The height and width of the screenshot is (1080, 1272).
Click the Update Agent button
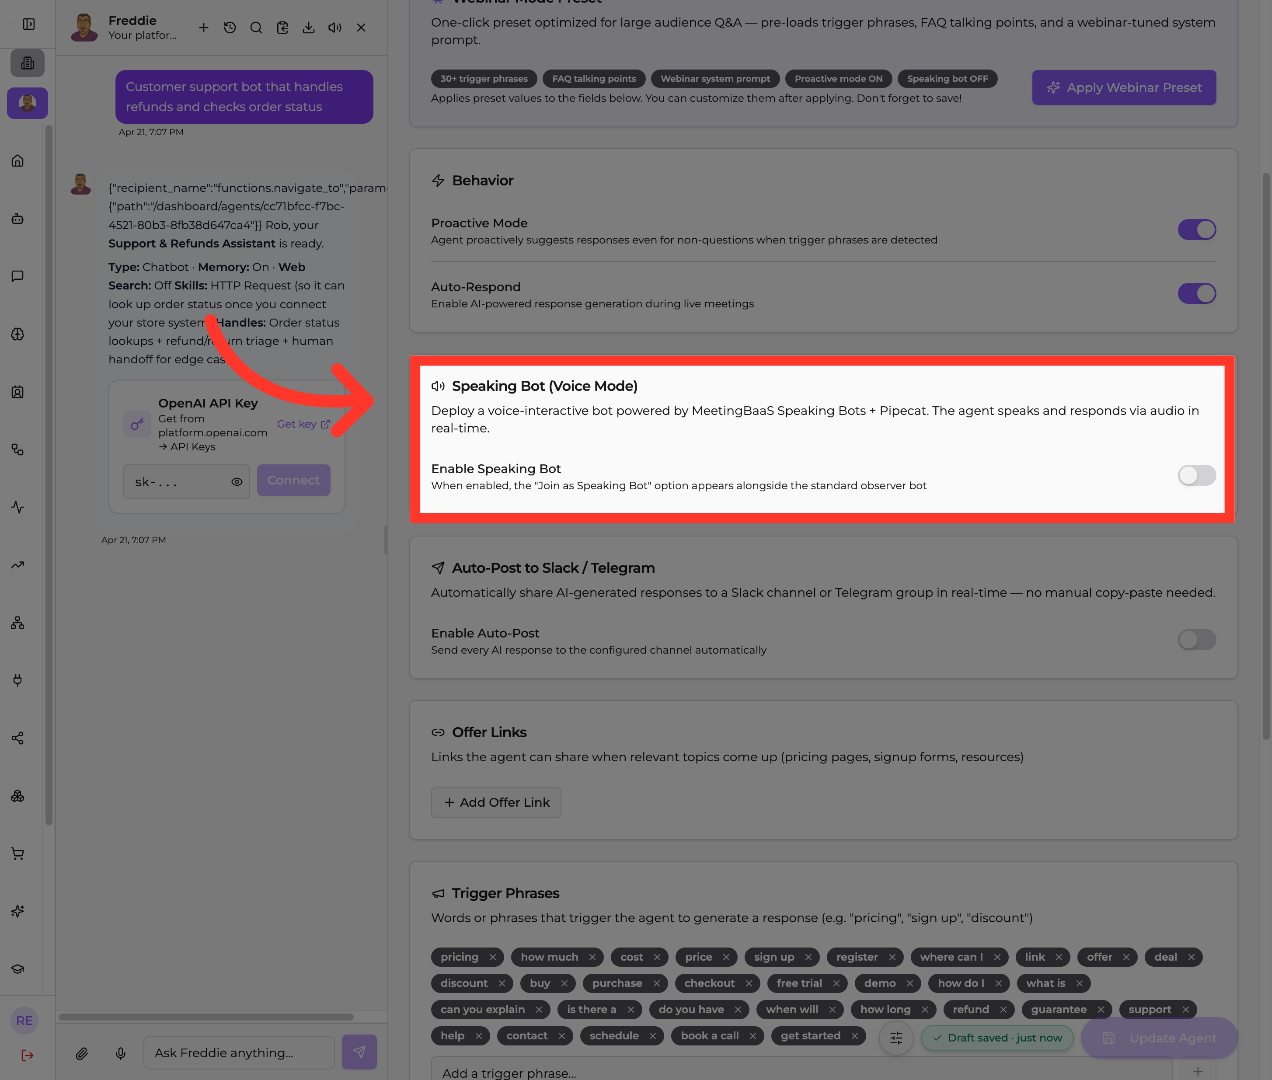1160,1038
